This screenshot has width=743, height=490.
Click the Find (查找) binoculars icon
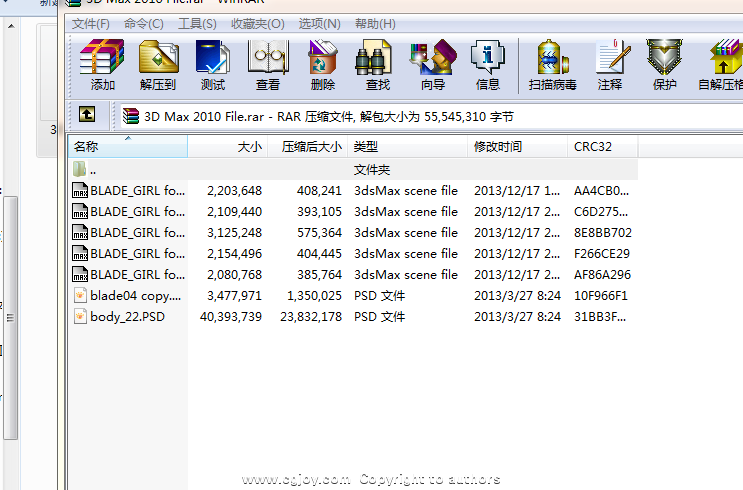[373, 57]
